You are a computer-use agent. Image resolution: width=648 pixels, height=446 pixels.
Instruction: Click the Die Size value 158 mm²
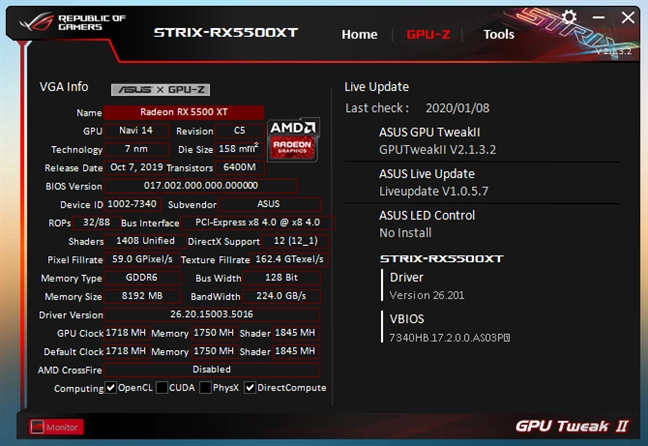pyautogui.click(x=240, y=149)
